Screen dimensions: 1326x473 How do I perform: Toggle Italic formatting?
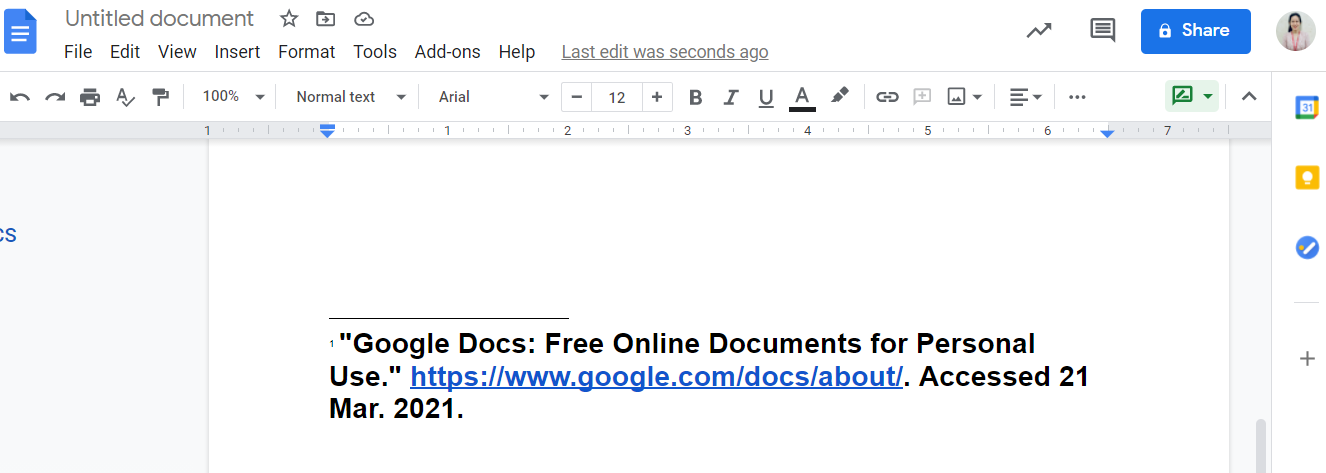point(731,97)
